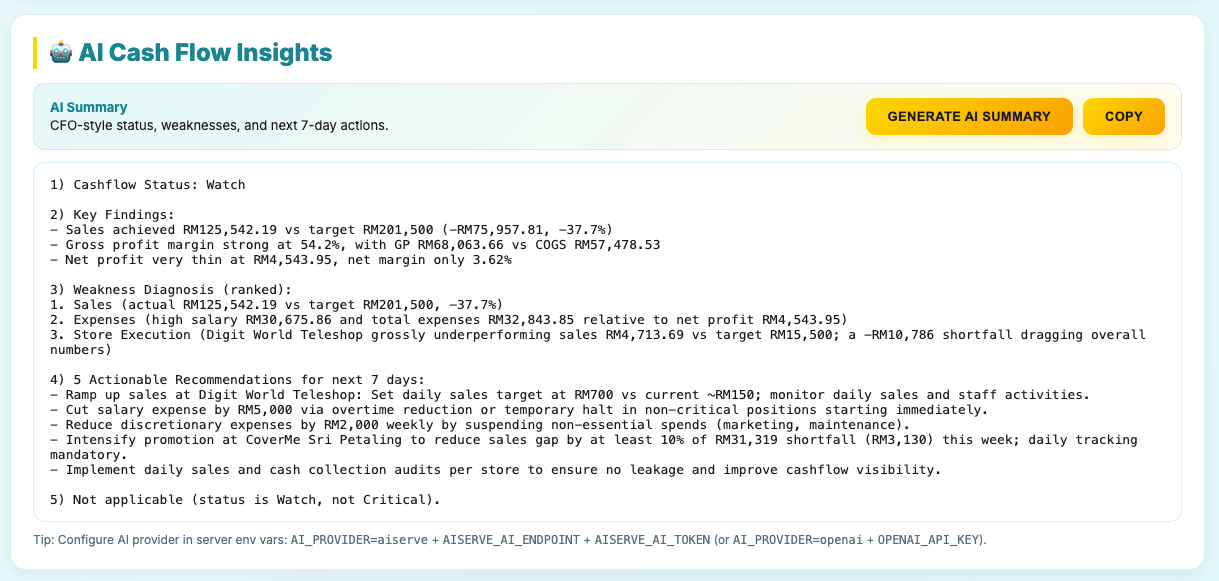This screenshot has width=1219, height=581.
Task: Click the Sales achieved RM125,542.19 finding
Action: pyautogui.click(x=331, y=230)
